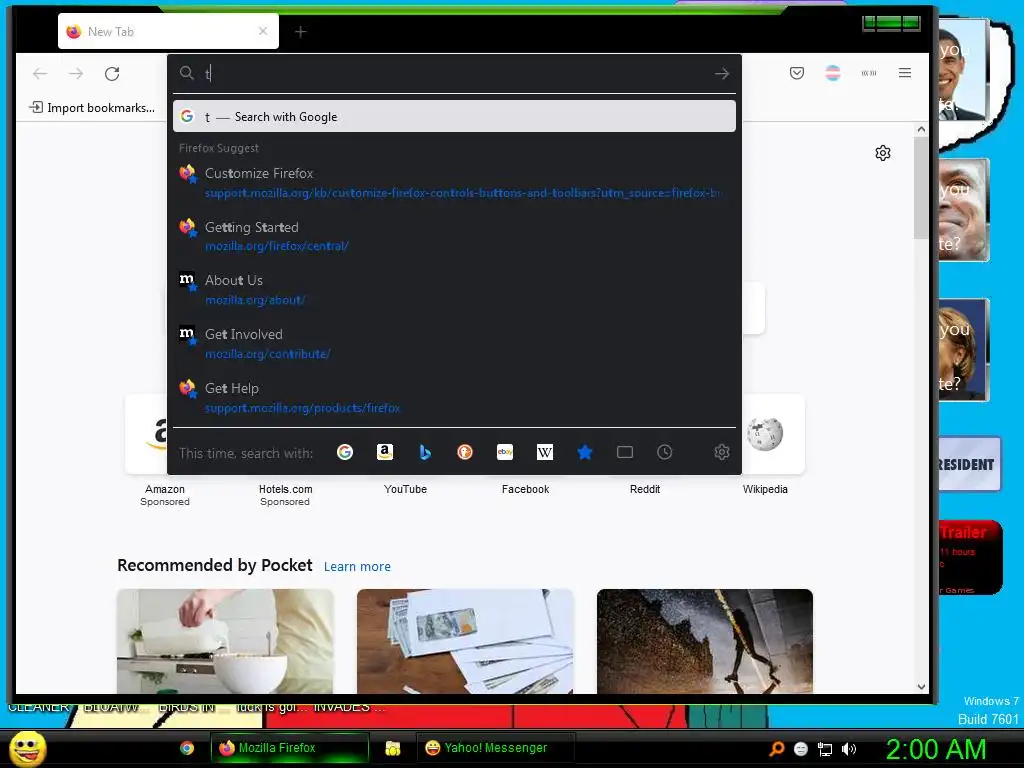The height and width of the screenshot is (768, 1024).
Task: Open Pocket story with mixing bowl image
Action: tap(225, 641)
